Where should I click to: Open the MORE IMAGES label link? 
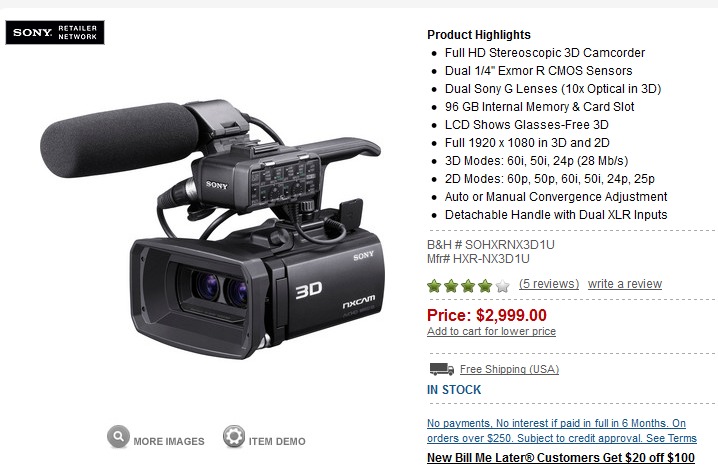tap(169, 442)
